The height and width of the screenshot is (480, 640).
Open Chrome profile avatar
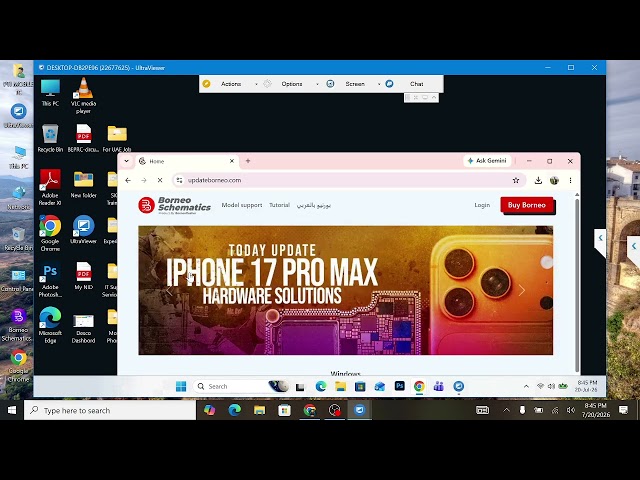[554, 180]
